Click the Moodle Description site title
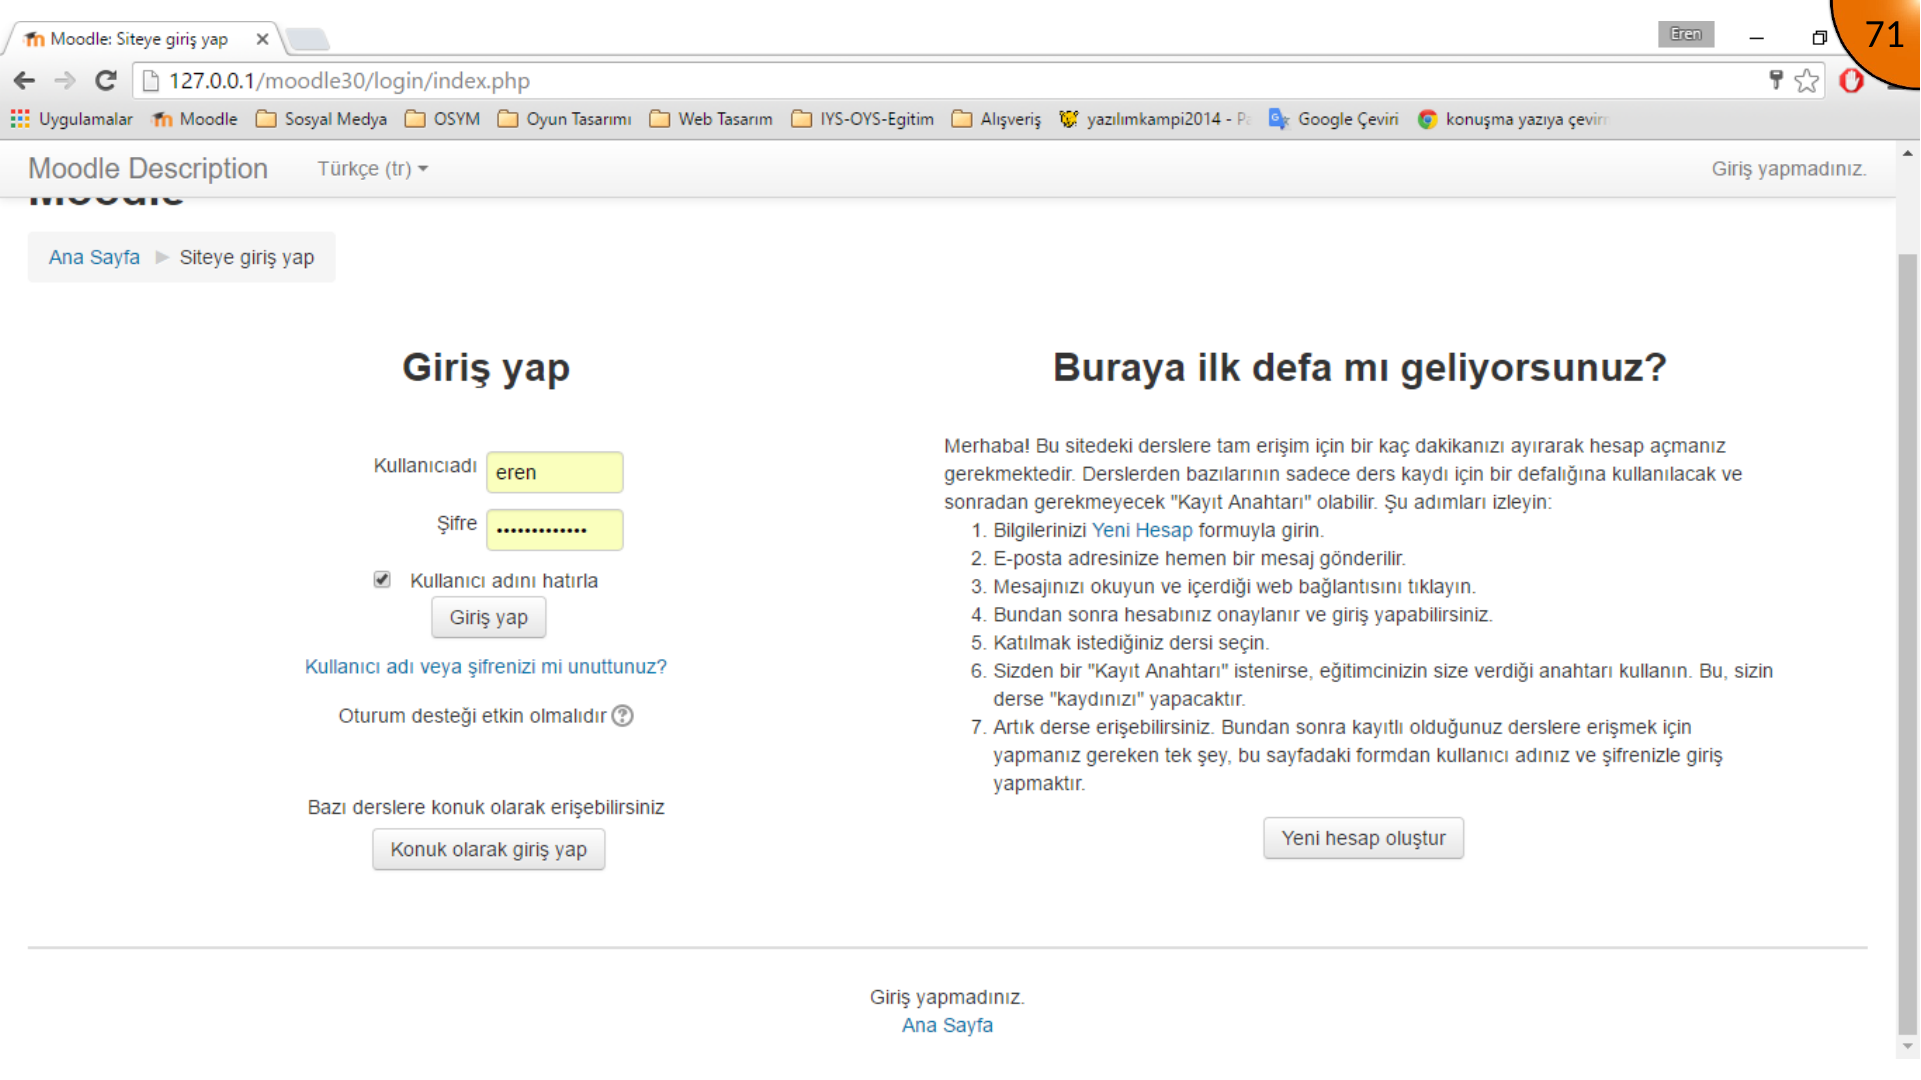The image size is (1921, 1080). (x=148, y=169)
